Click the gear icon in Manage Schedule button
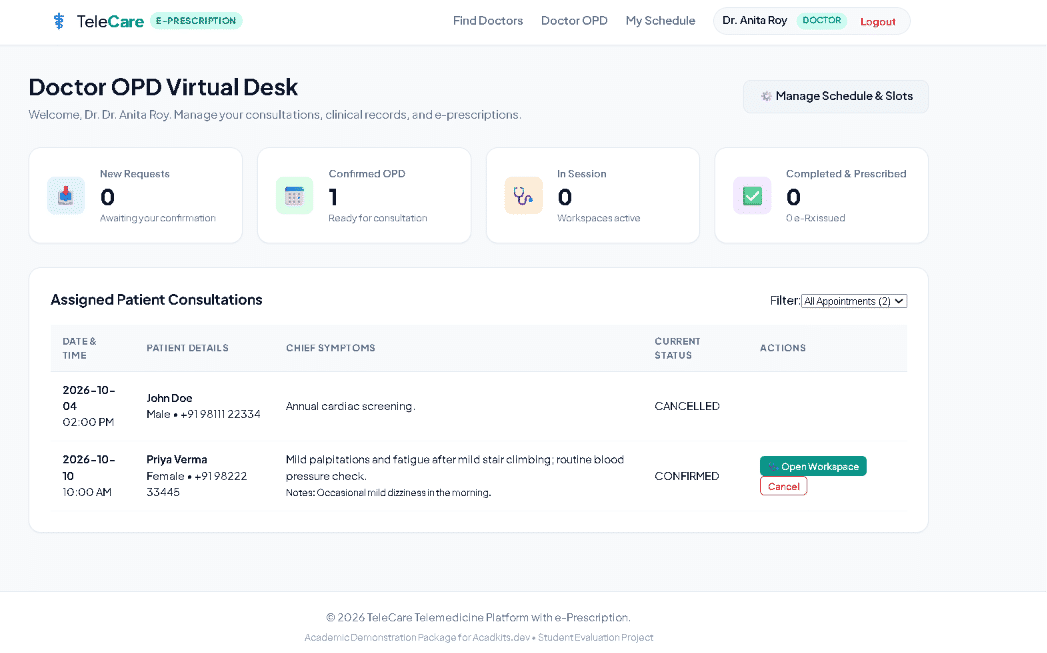 click(x=766, y=96)
